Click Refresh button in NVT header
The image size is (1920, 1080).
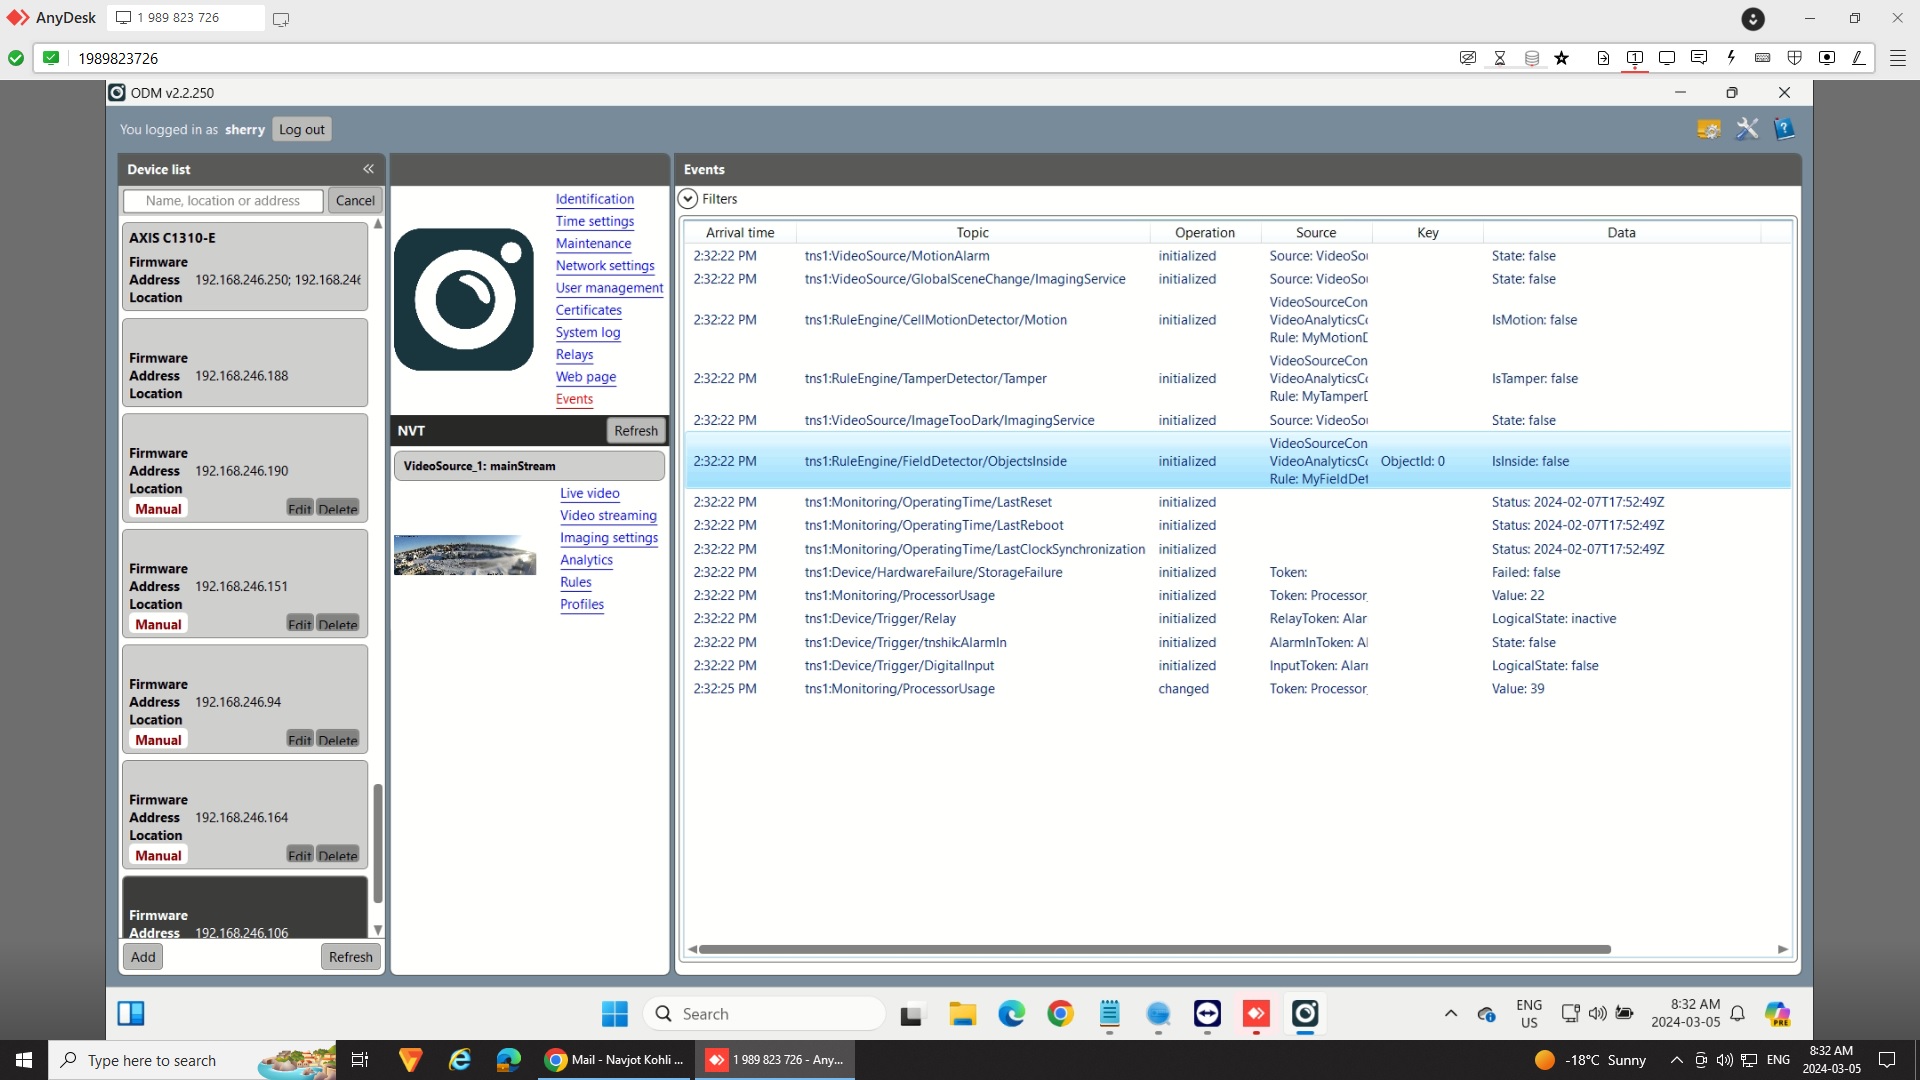[636, 431]
